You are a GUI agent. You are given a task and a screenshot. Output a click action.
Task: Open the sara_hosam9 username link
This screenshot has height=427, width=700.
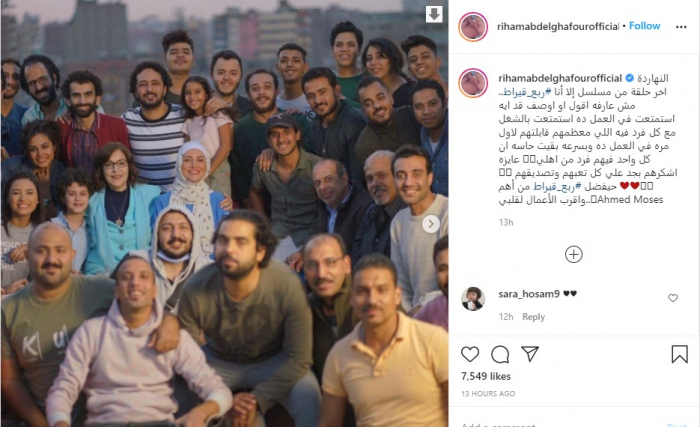coord(529,294)
